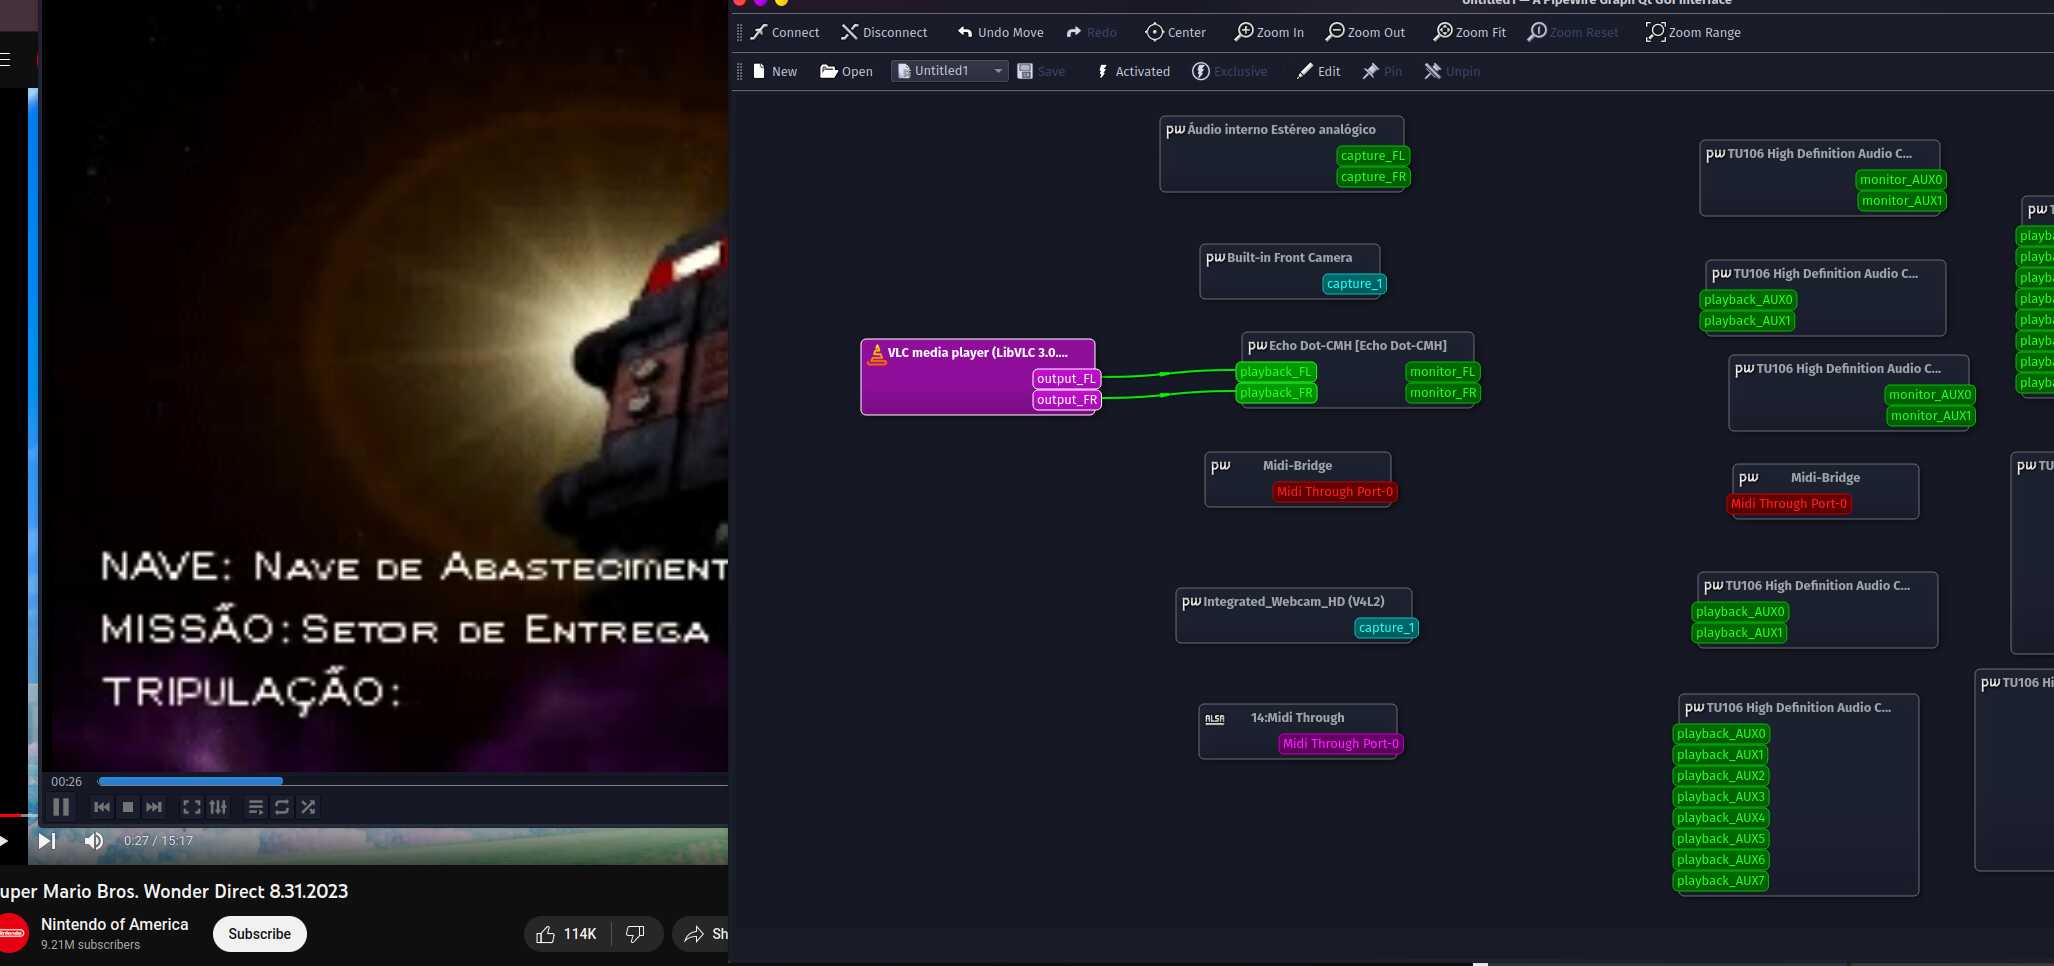Activate the Zoom Range tool

click(1693, 32)
